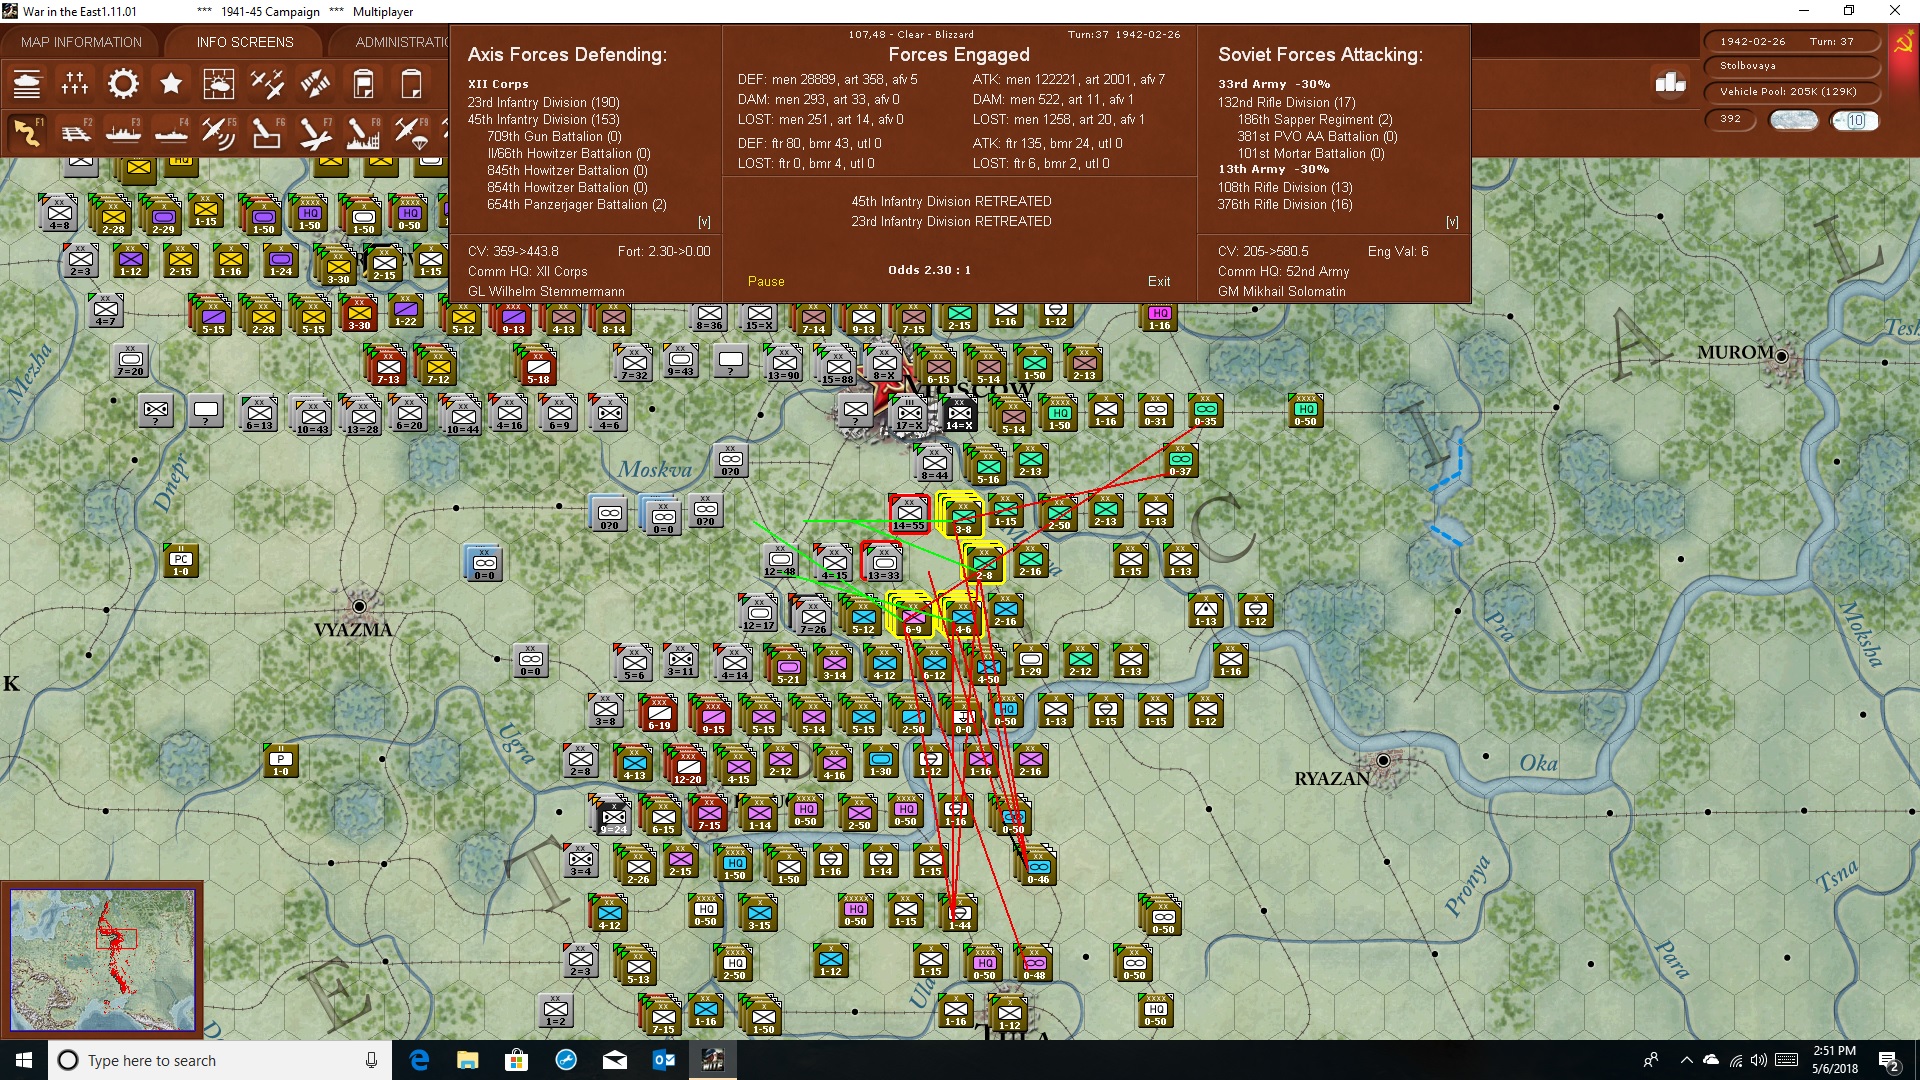Open the INFO SCREENS tab
This screenshot has height=1080, width=1920.
[245, 42]
